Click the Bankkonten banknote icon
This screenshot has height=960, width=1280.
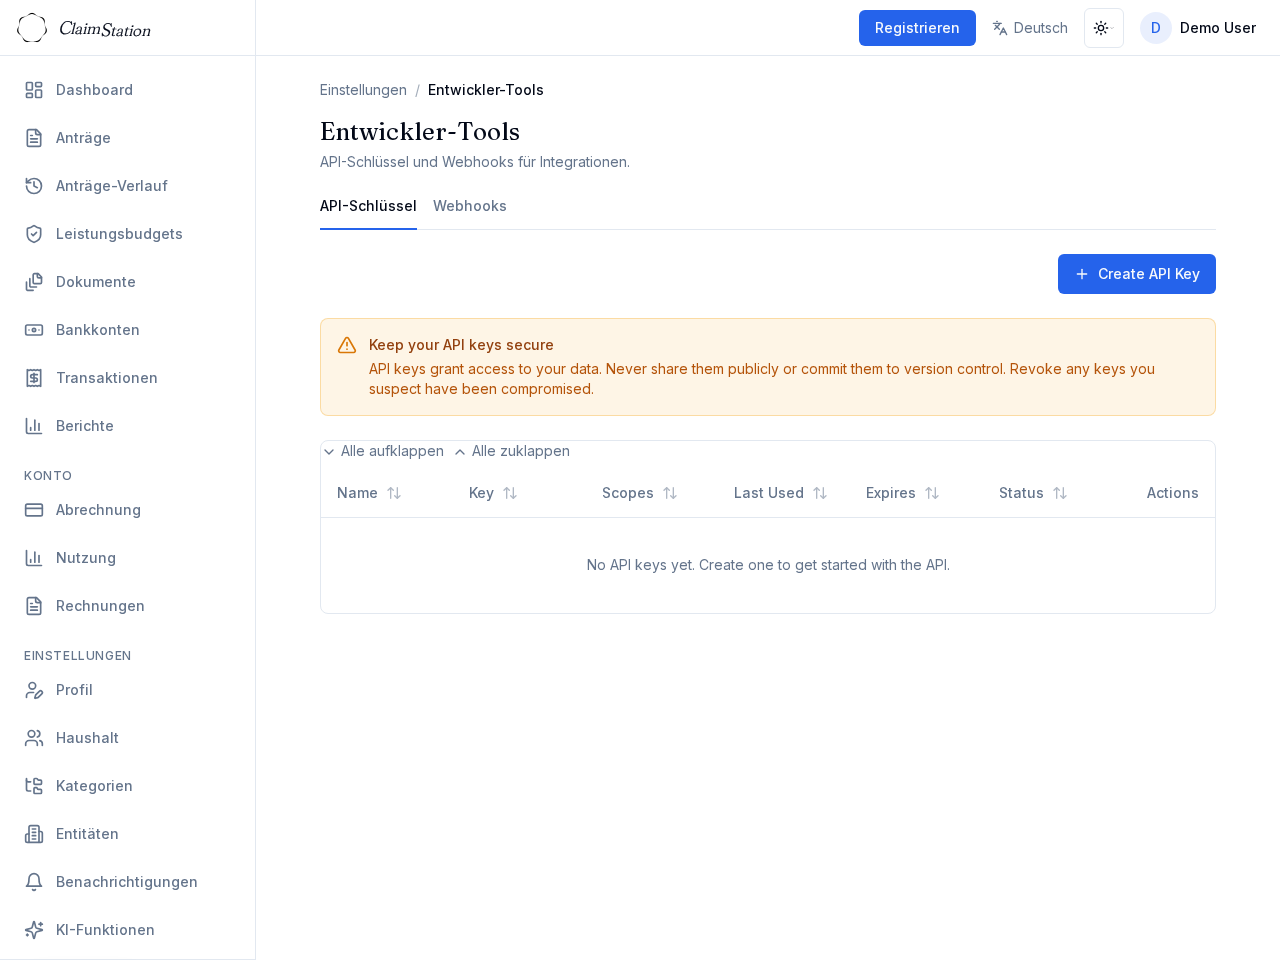click(x=34, y=330)
